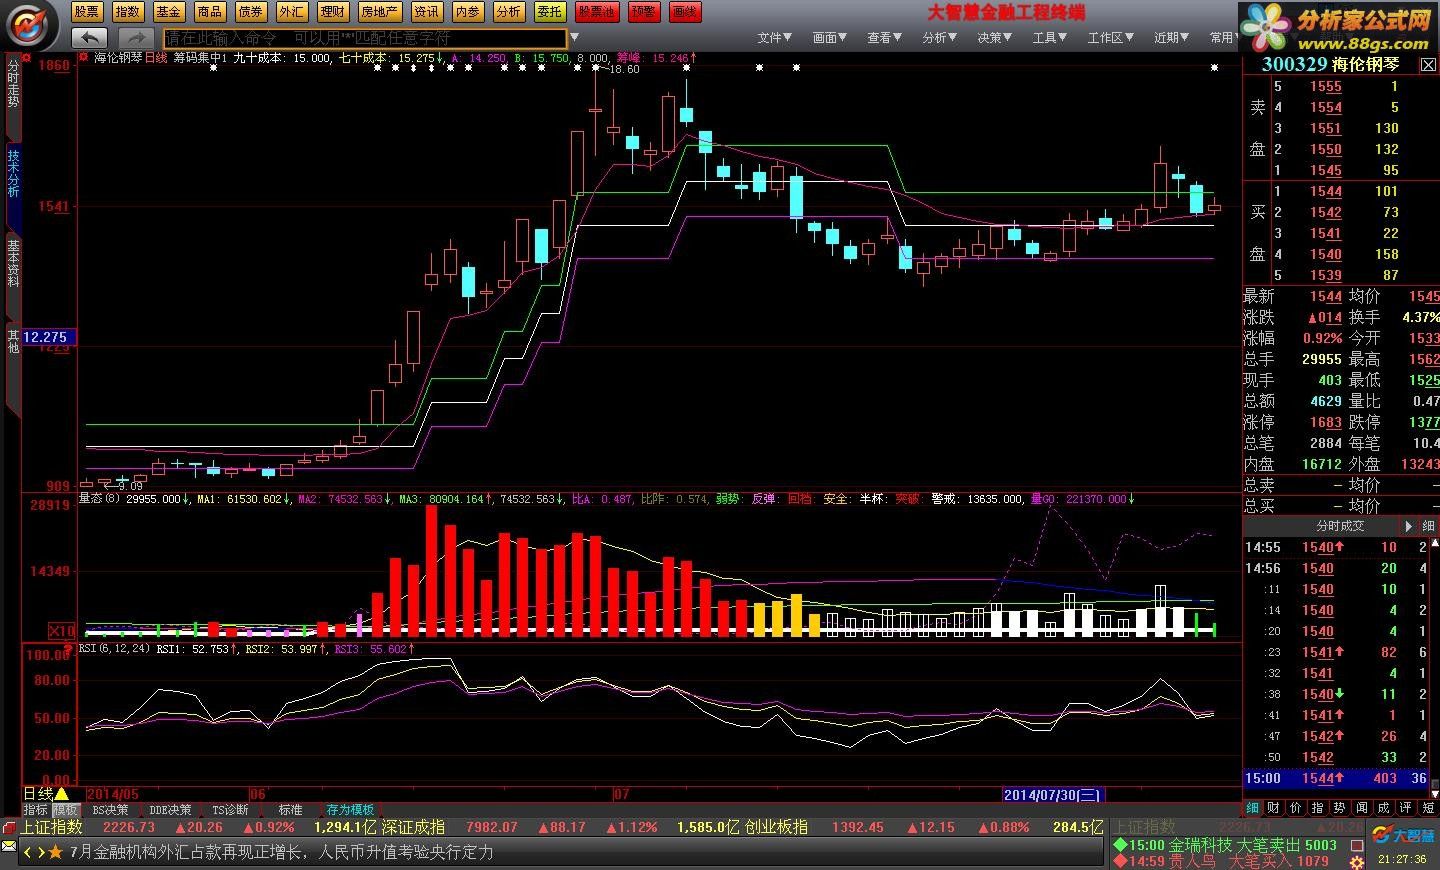The width and height of the screenshot is (1440, 870).
Task: Click the arrow next to 分时成交
Action: pos(1409,526)
